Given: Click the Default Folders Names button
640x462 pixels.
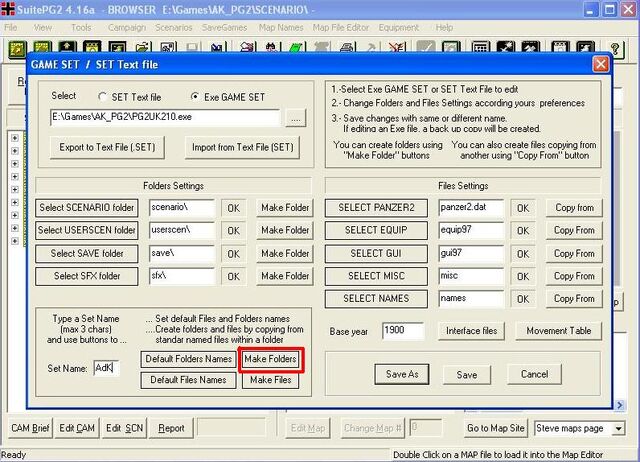Looking at the screenshot, I should tap(189, 359).
